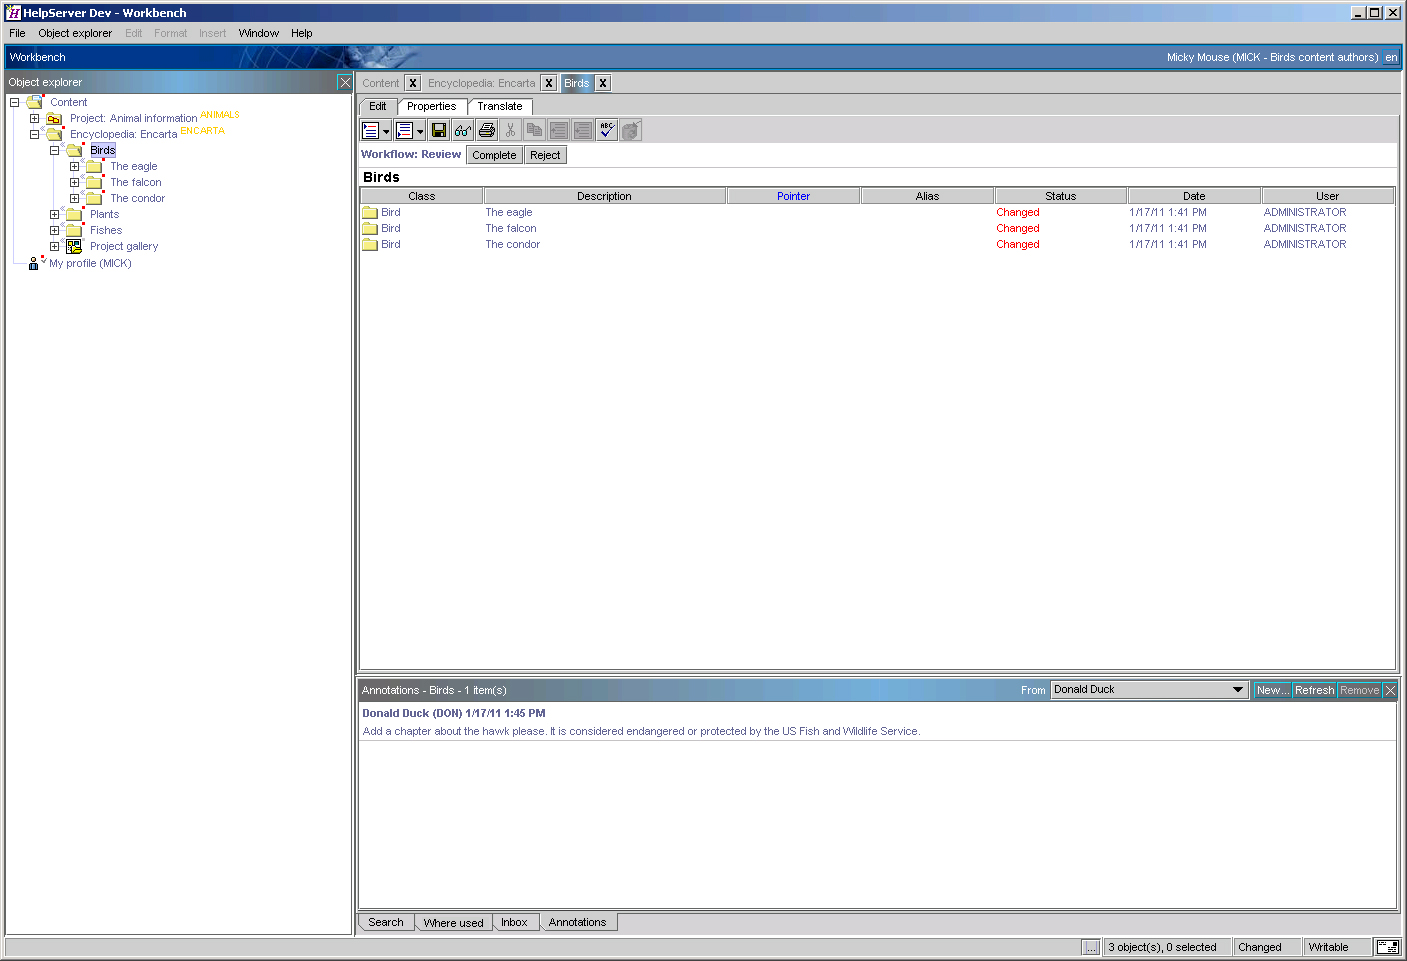
Task: Expand the Plants tree node
Action: [x=54, y=214]
